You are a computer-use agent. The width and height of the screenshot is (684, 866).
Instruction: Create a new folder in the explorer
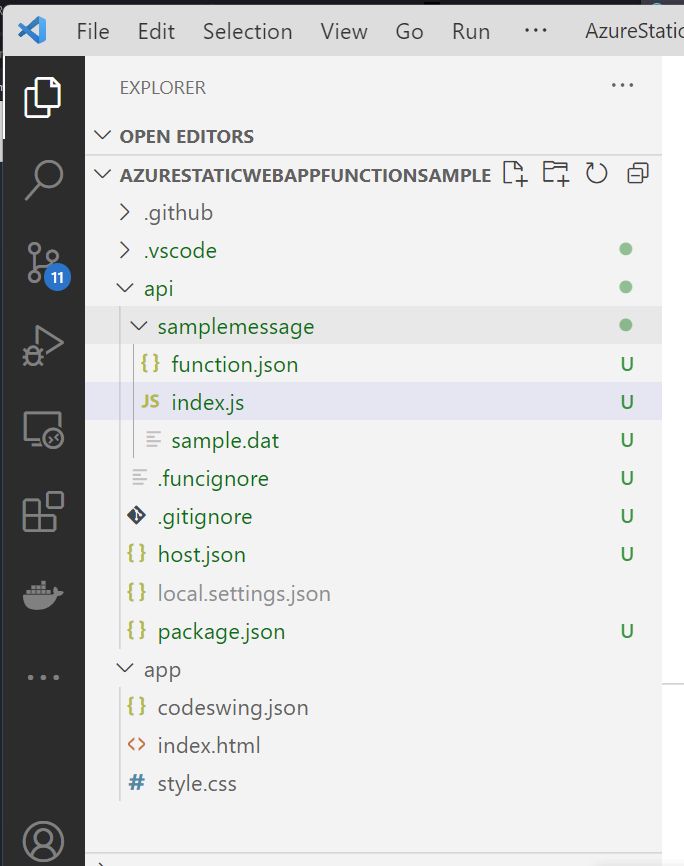tap(557, 173)
